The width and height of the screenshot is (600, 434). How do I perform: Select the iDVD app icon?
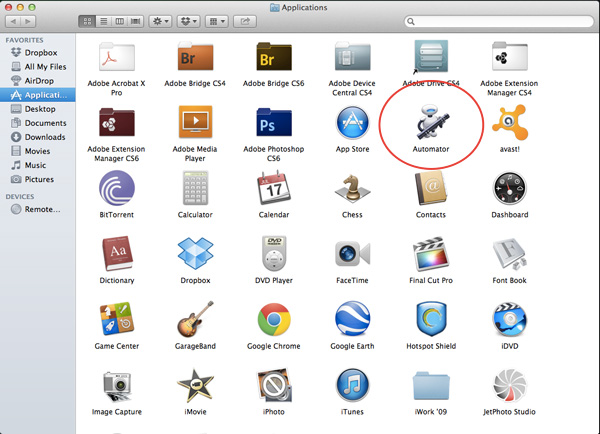510,319
